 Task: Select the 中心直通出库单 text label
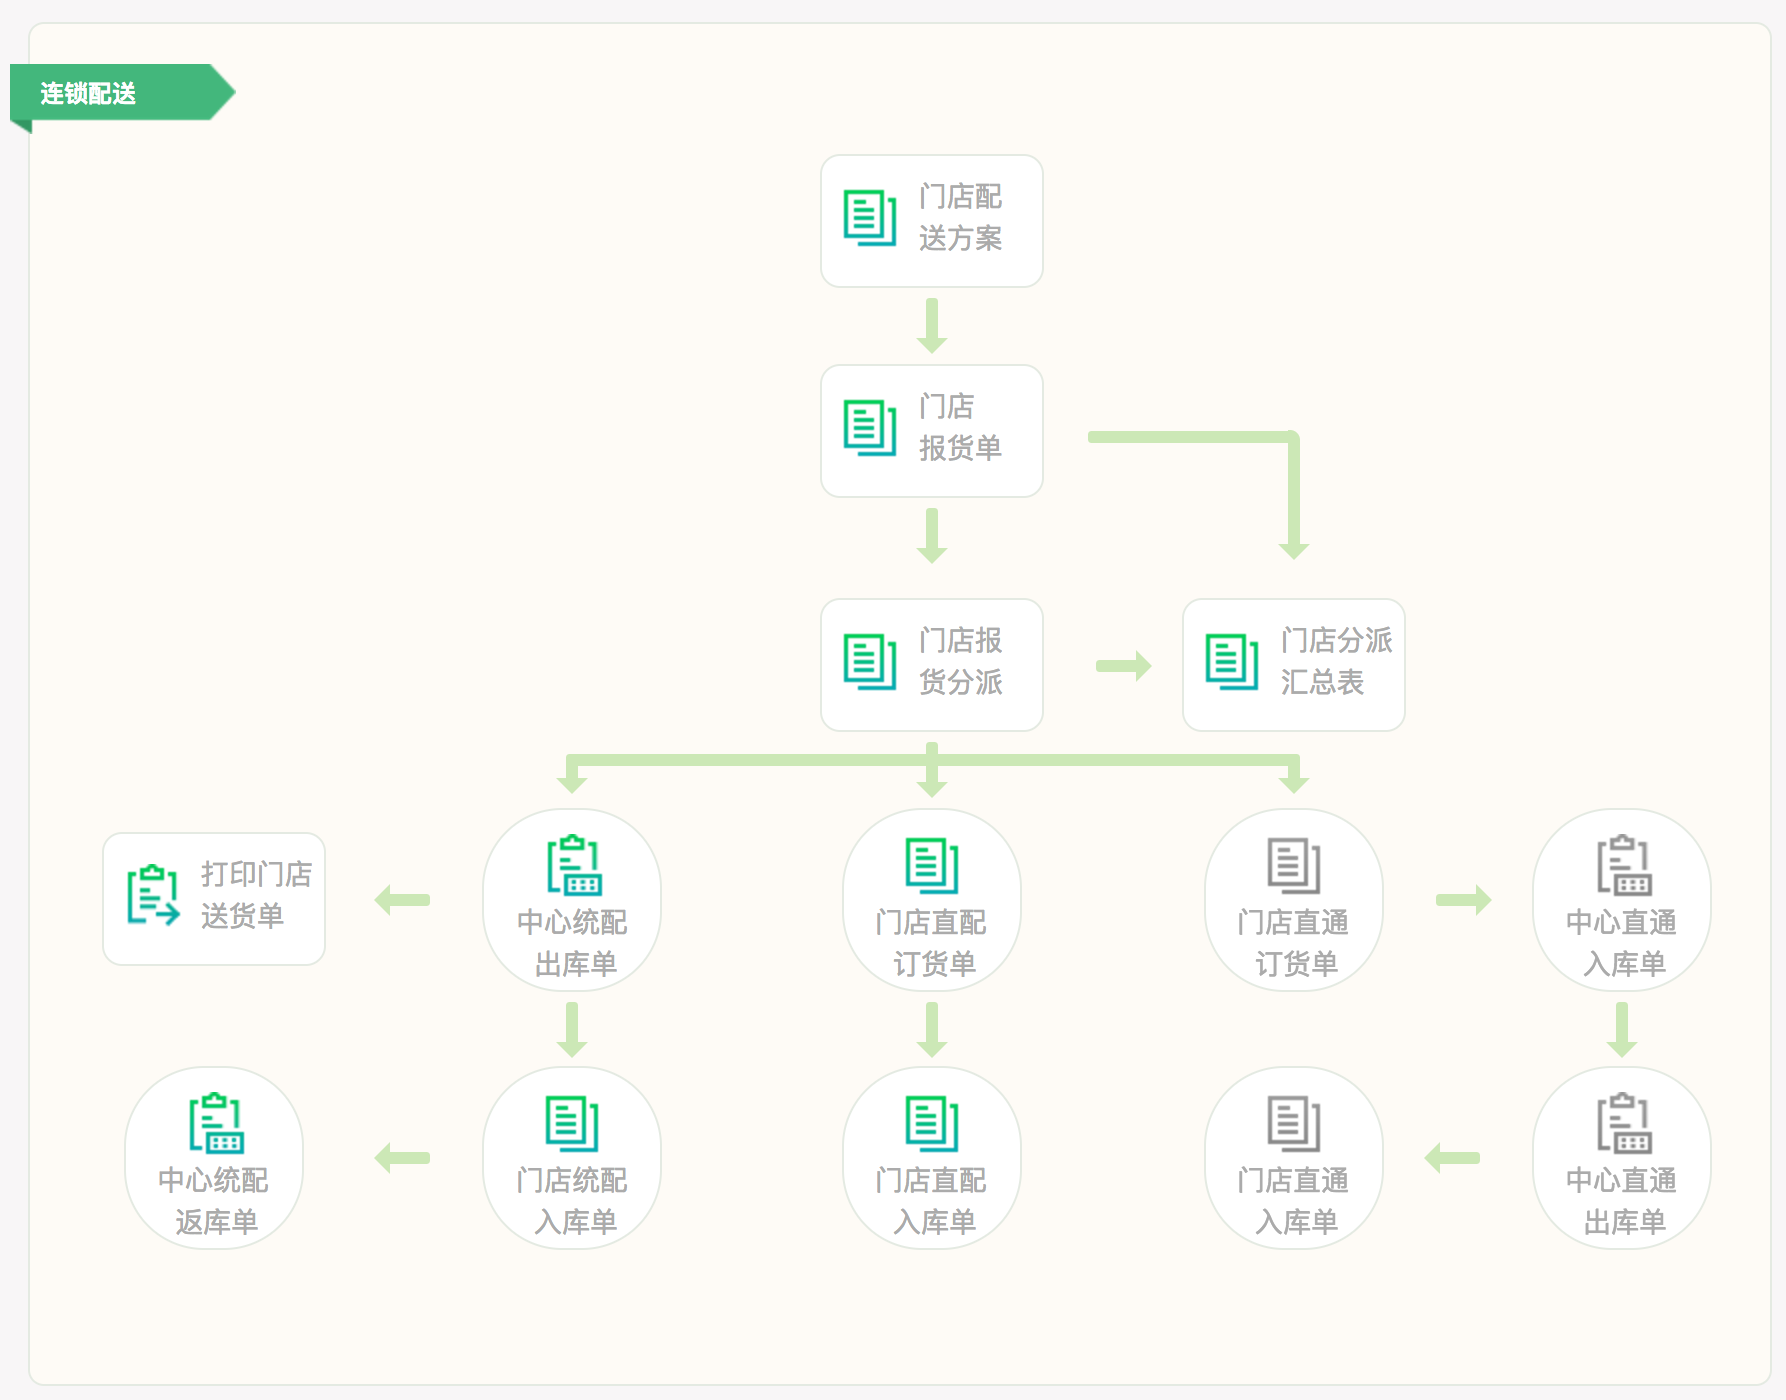point(1622,1201)
